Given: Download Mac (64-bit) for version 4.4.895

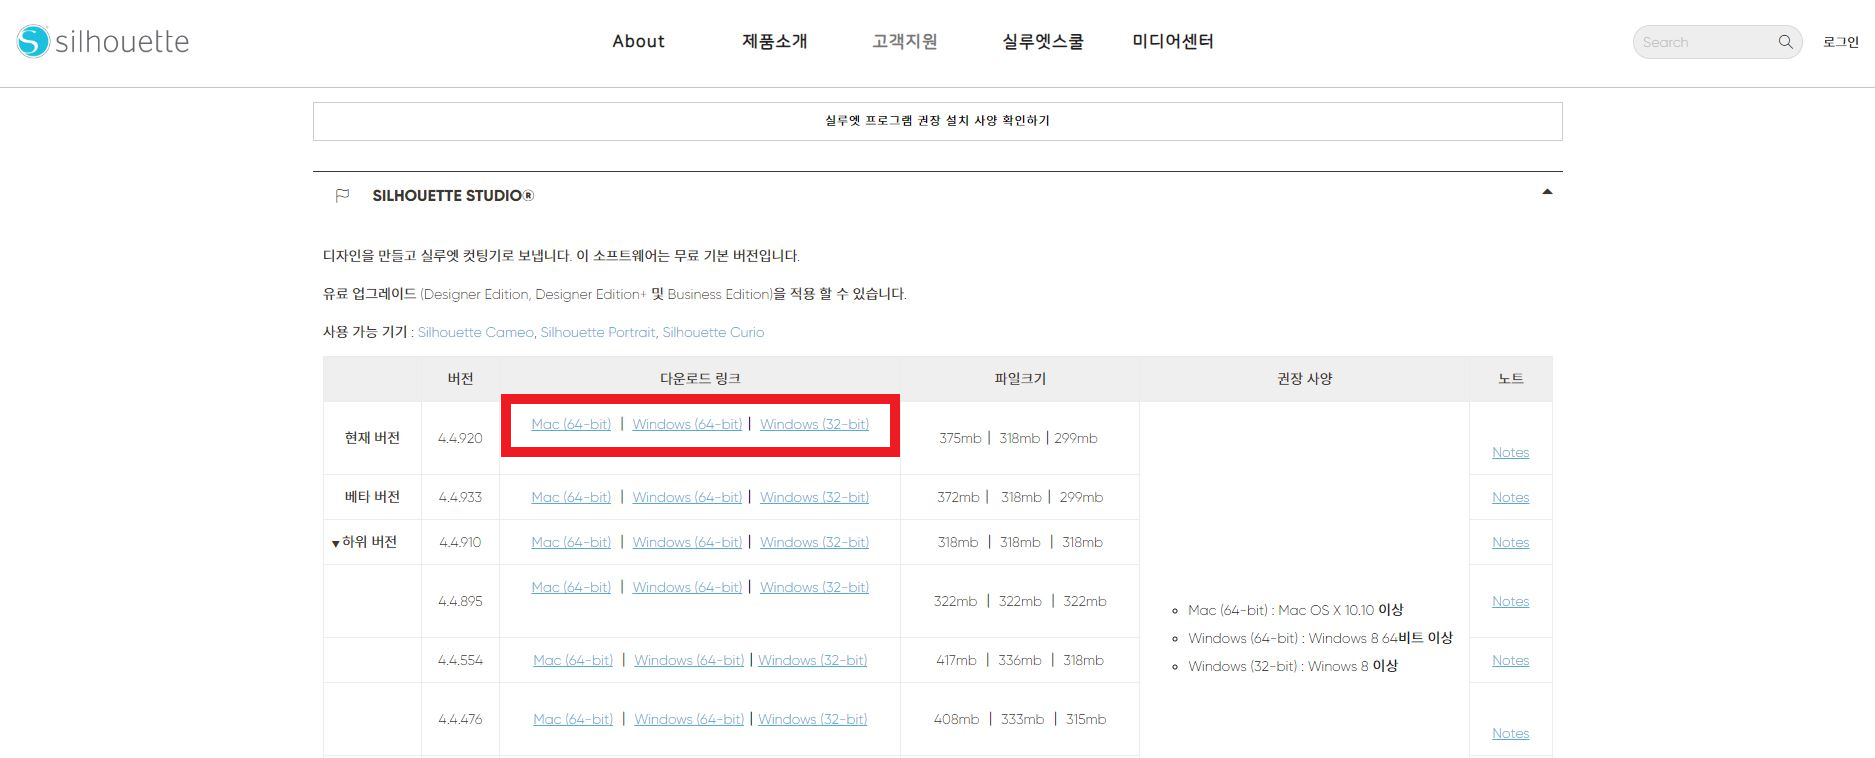Looking at the screenshot, I should pyautogui.click(x=571, y=587).
